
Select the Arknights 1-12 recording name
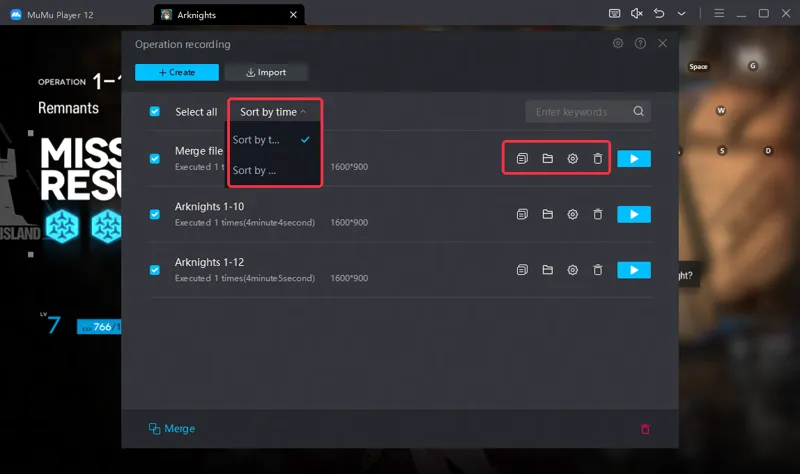click(x=209, y=262)
